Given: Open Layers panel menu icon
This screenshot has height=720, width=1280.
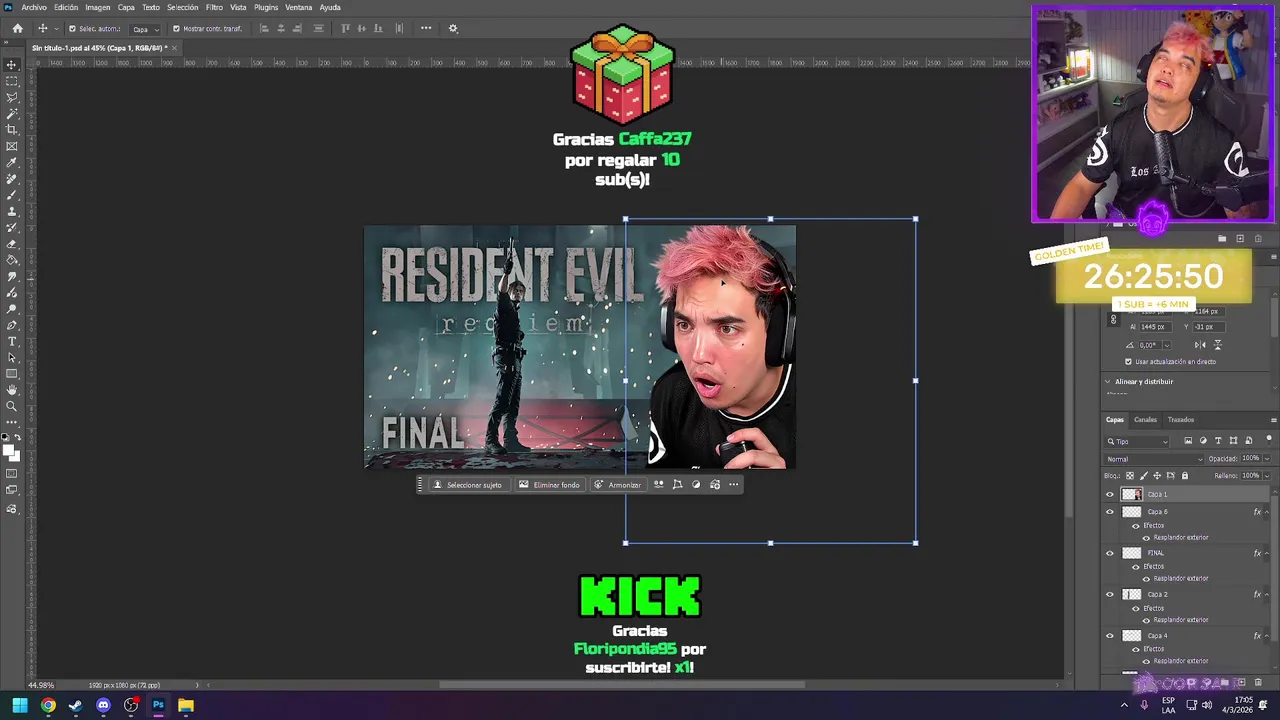Looking at the screenshot, I should [x=1273, y=420].
